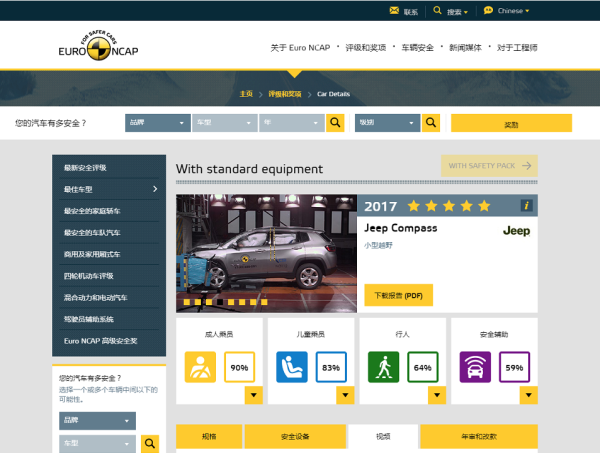Viewport: 600px width, 453px height.
Task: Download the PDF report
Action: tap(398, 295)
